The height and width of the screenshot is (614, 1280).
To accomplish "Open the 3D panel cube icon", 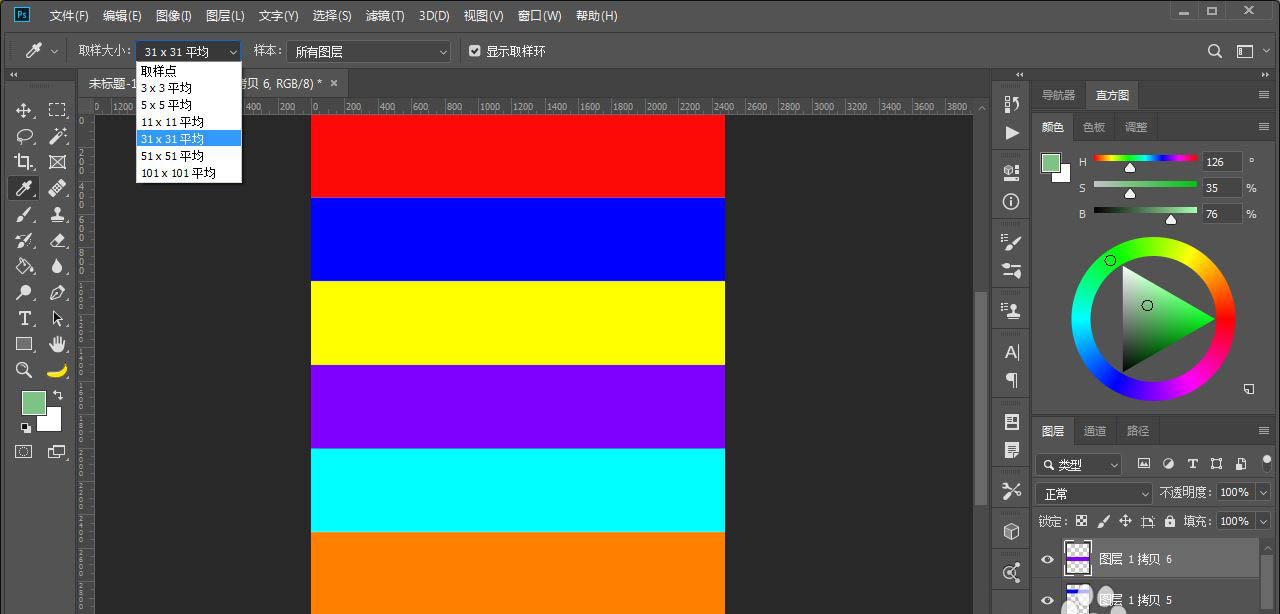I will pyautogui.click(x=1011, y=531).
